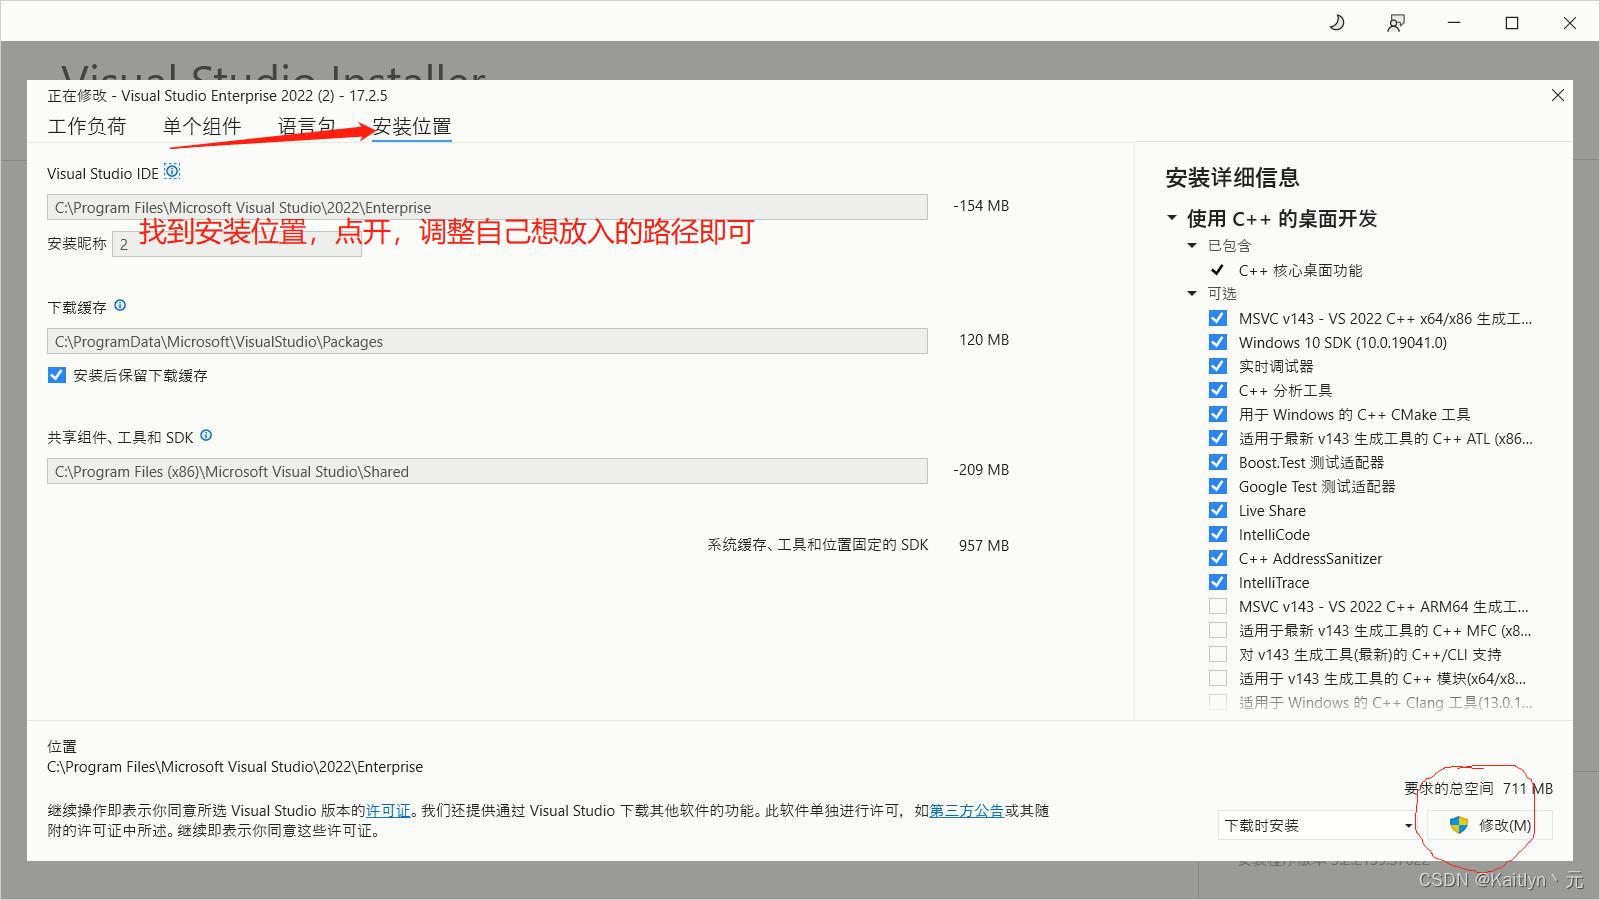
Task: Minimize the Visual Studio Installer window
Action: click(1454, 22)
